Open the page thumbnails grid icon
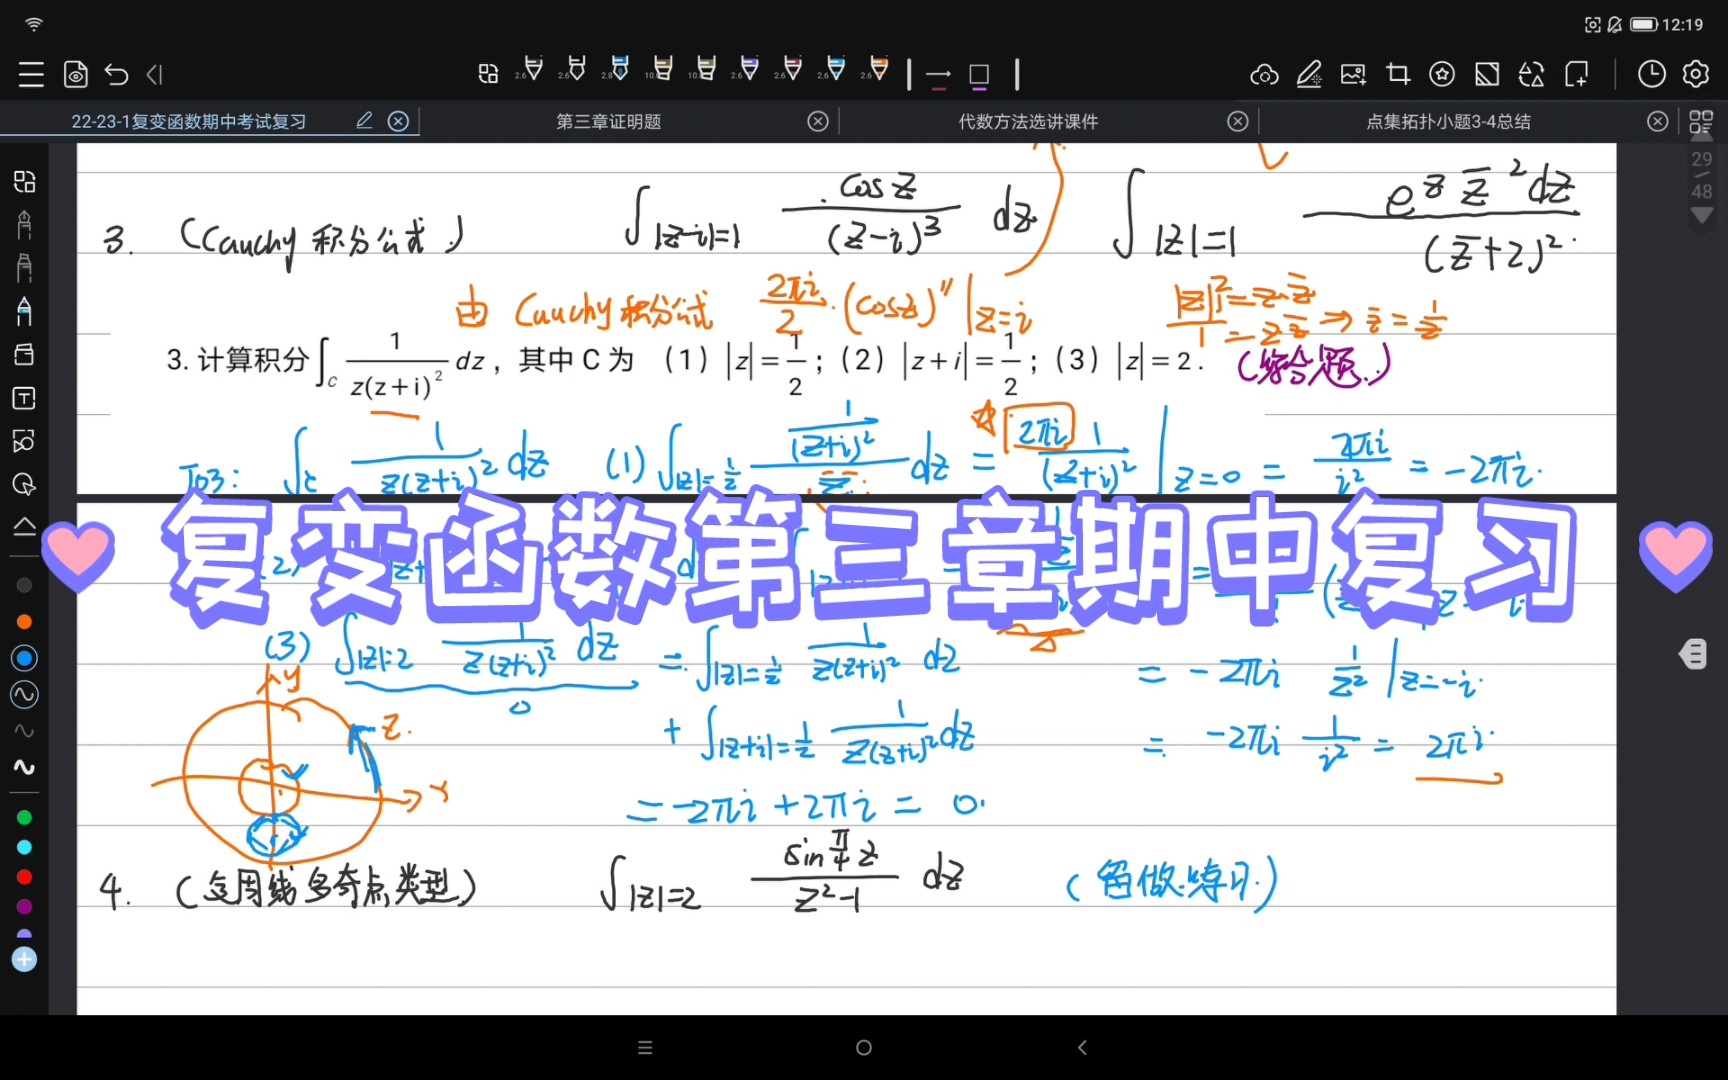 [x=1700, y=122]
